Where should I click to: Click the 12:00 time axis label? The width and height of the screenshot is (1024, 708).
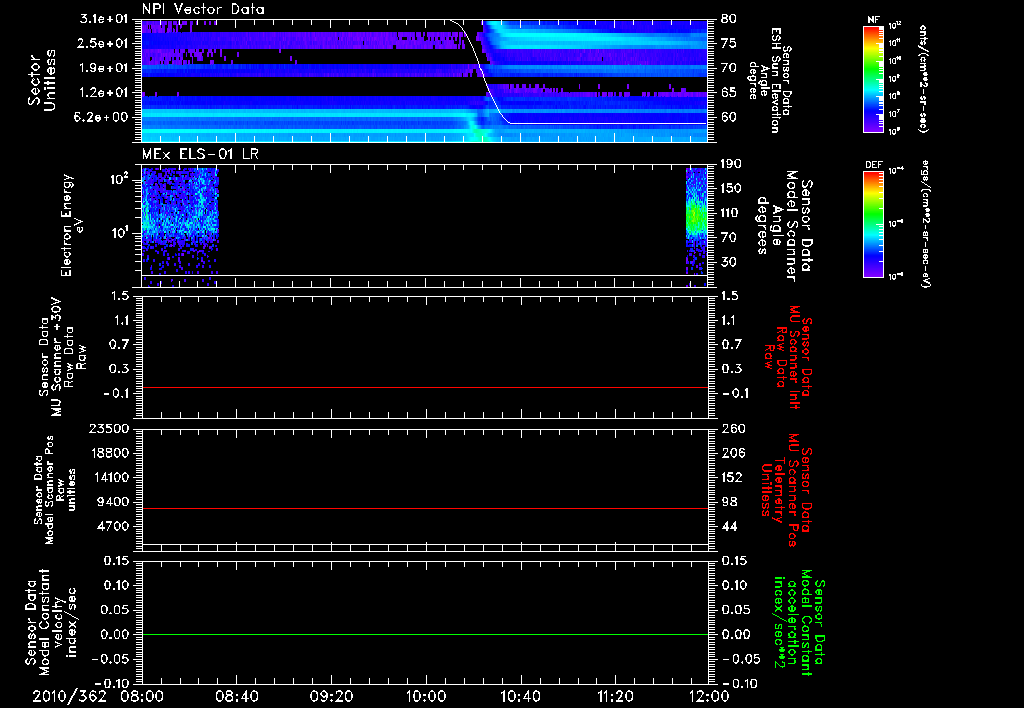coord(709,696)
